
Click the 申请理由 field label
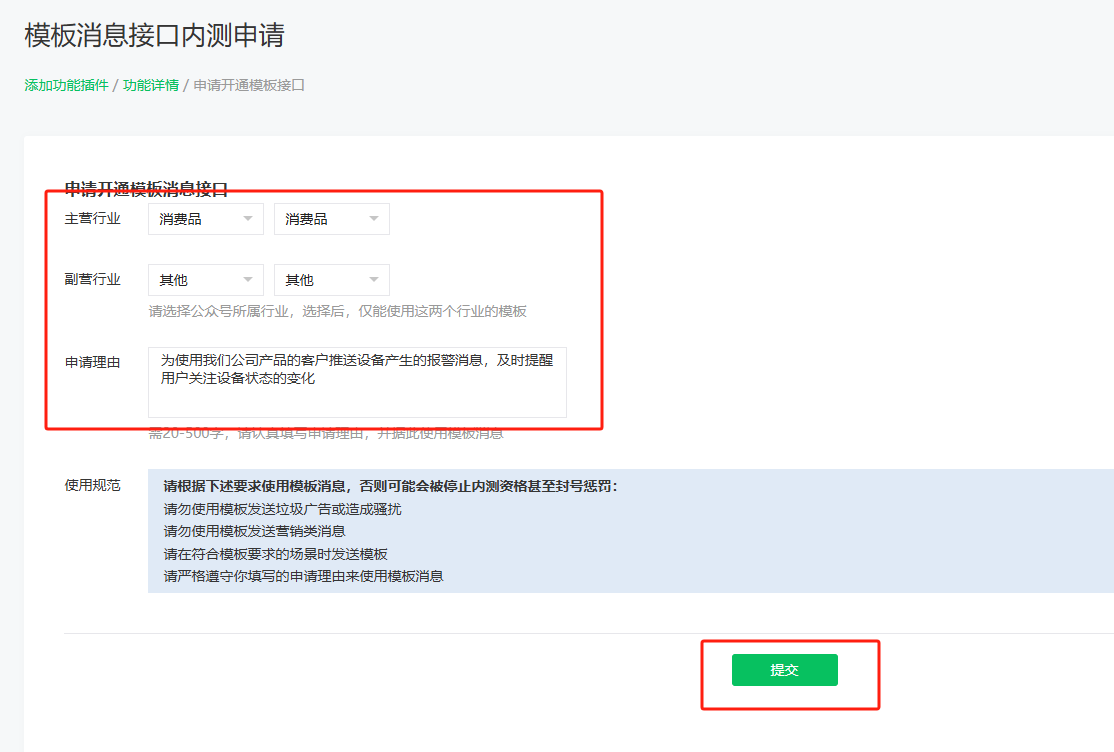point(92,362)
